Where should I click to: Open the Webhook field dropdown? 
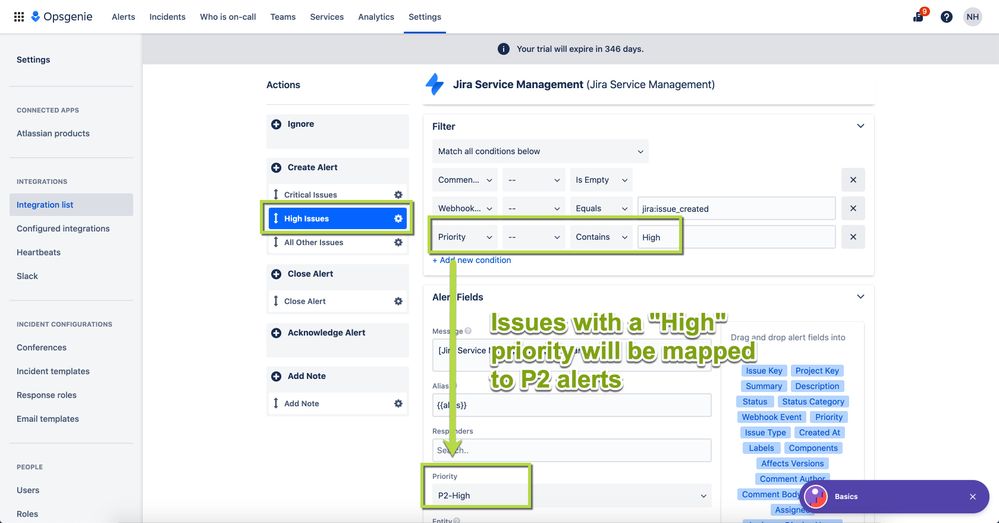464,208
